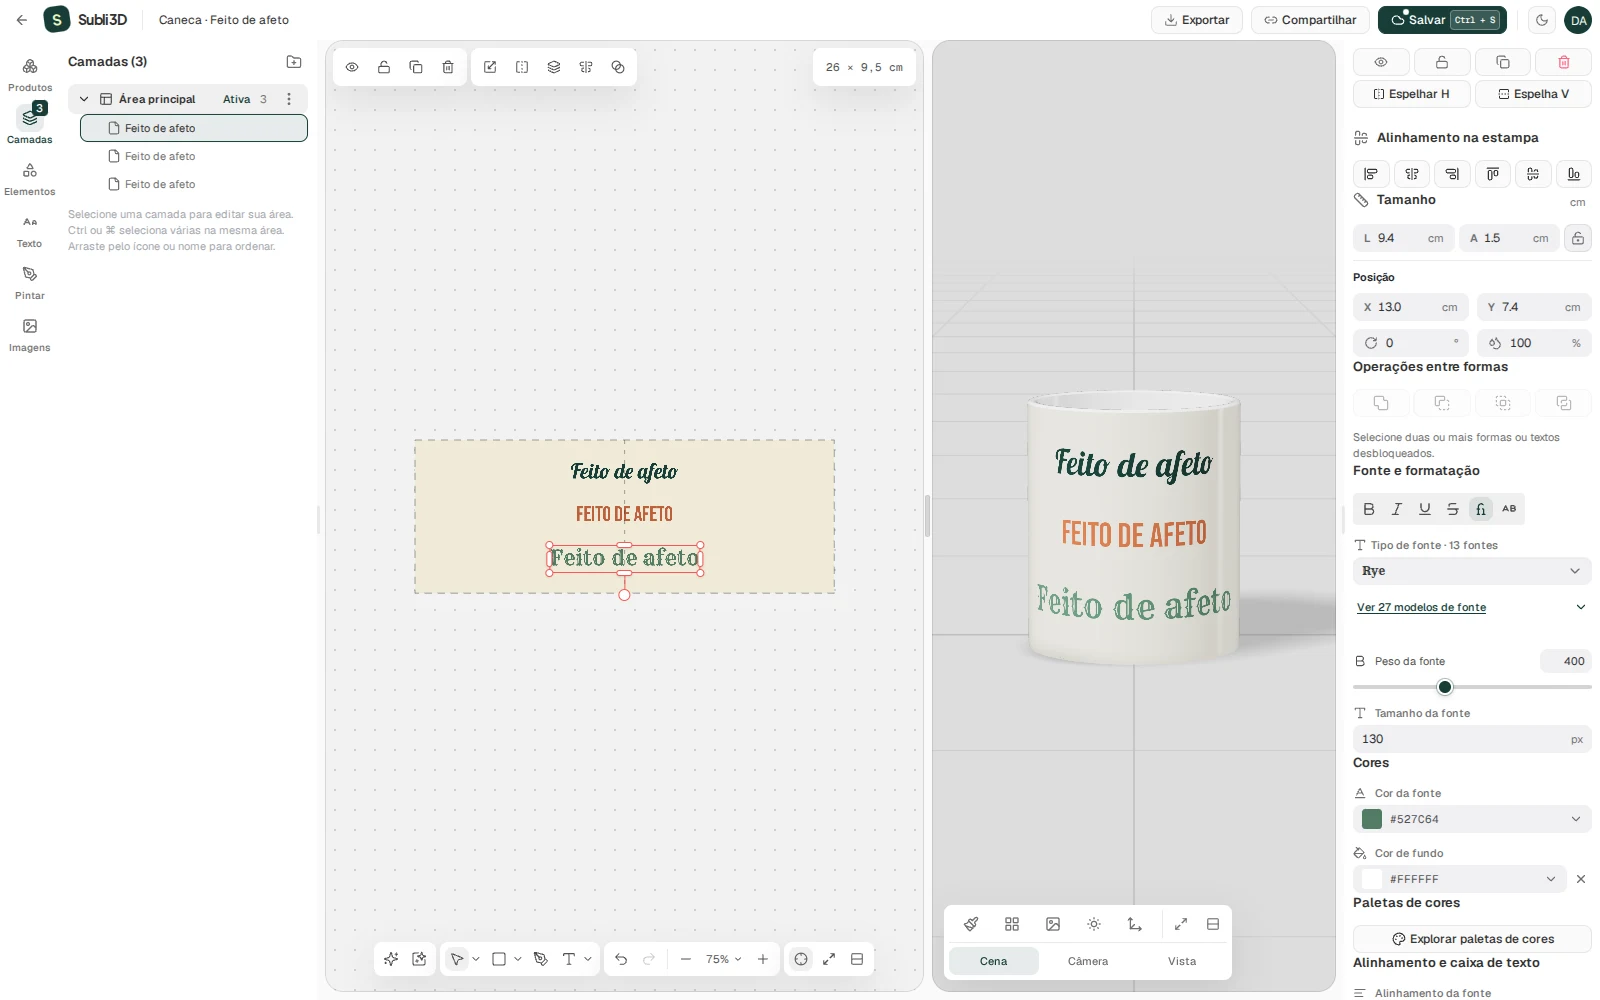Screen dimensions: 1600x1000
Task: Open the Produtos sidebar panel
Action: 30,75
